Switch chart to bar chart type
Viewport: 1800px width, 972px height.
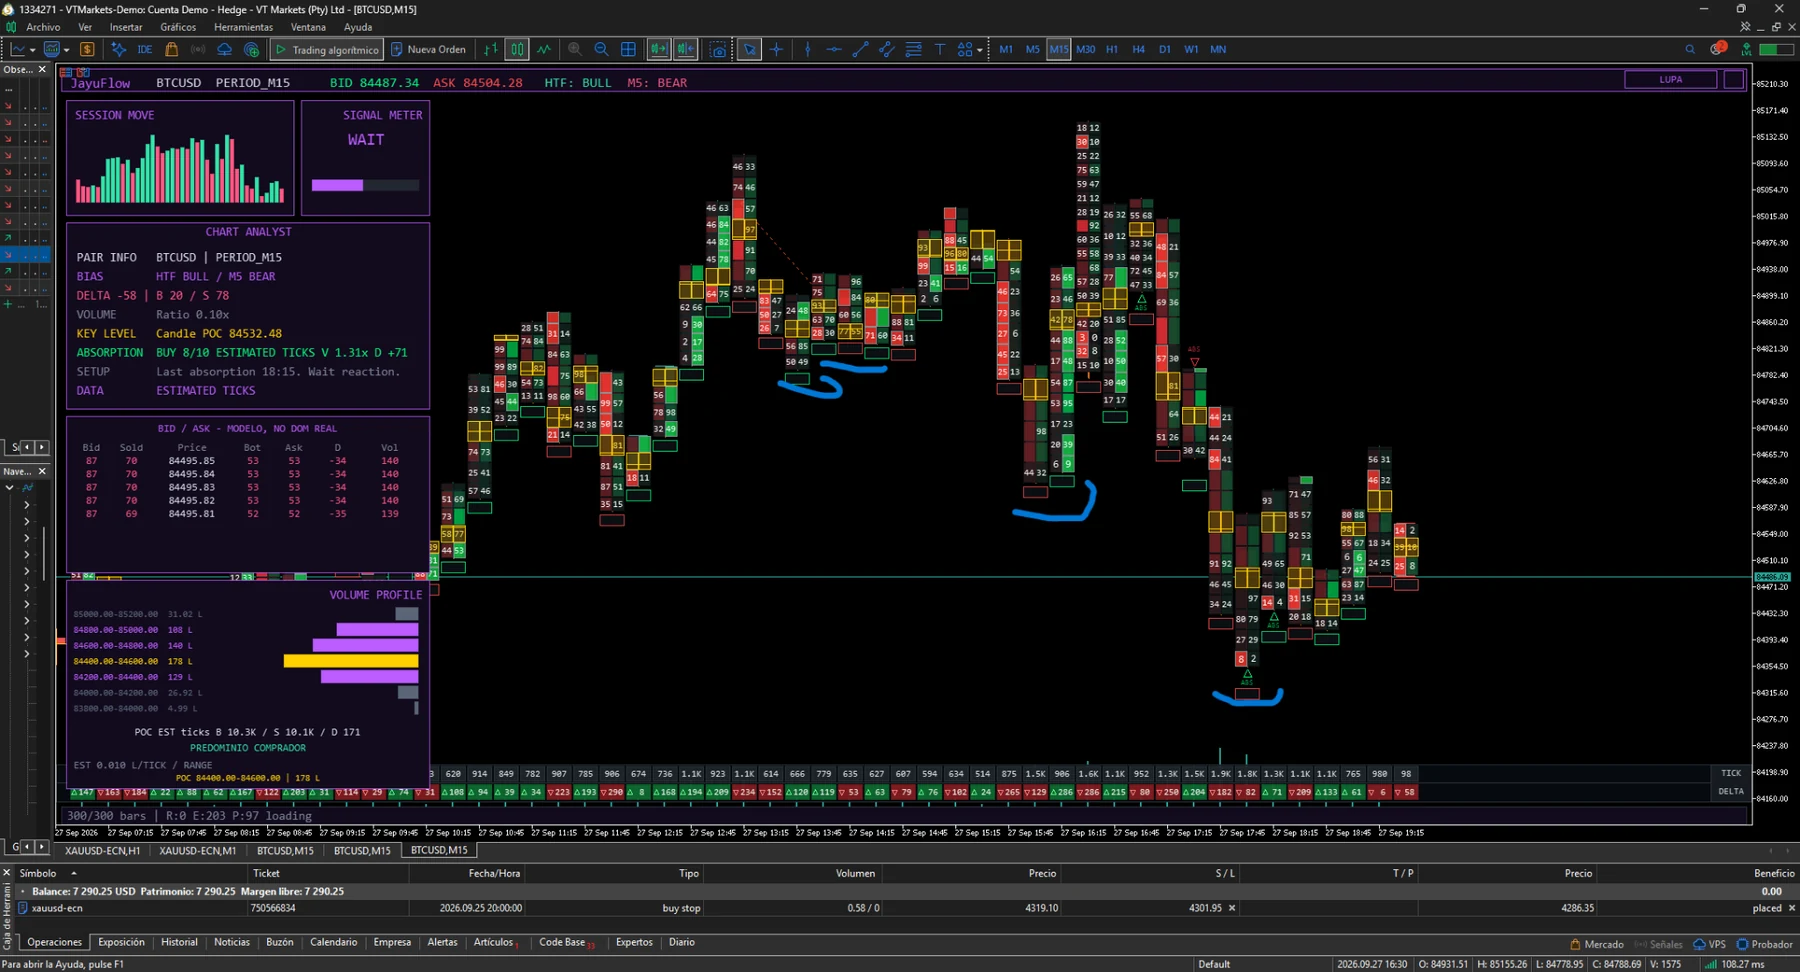[490, 49]
